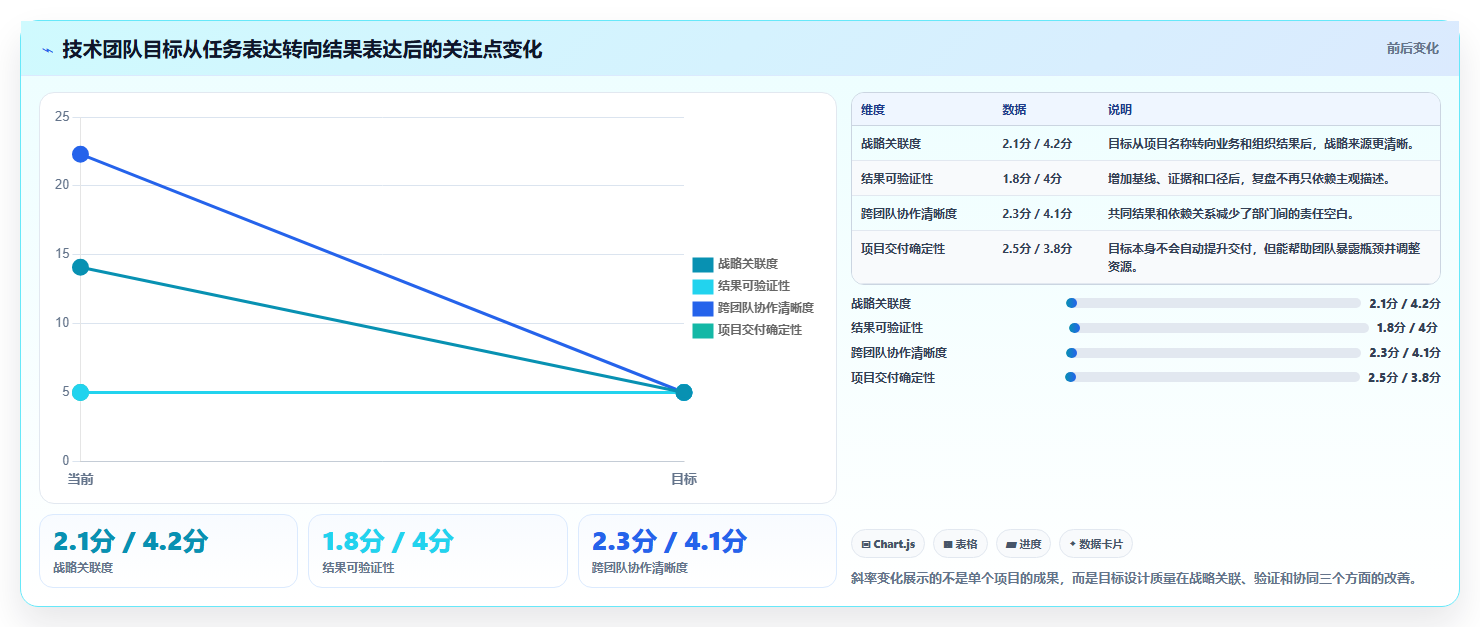Click the 项目交付确定性 progress bar
The height and width of the screenshot is (627, 1480).
pyautogui.click(x=1212, y=378)
